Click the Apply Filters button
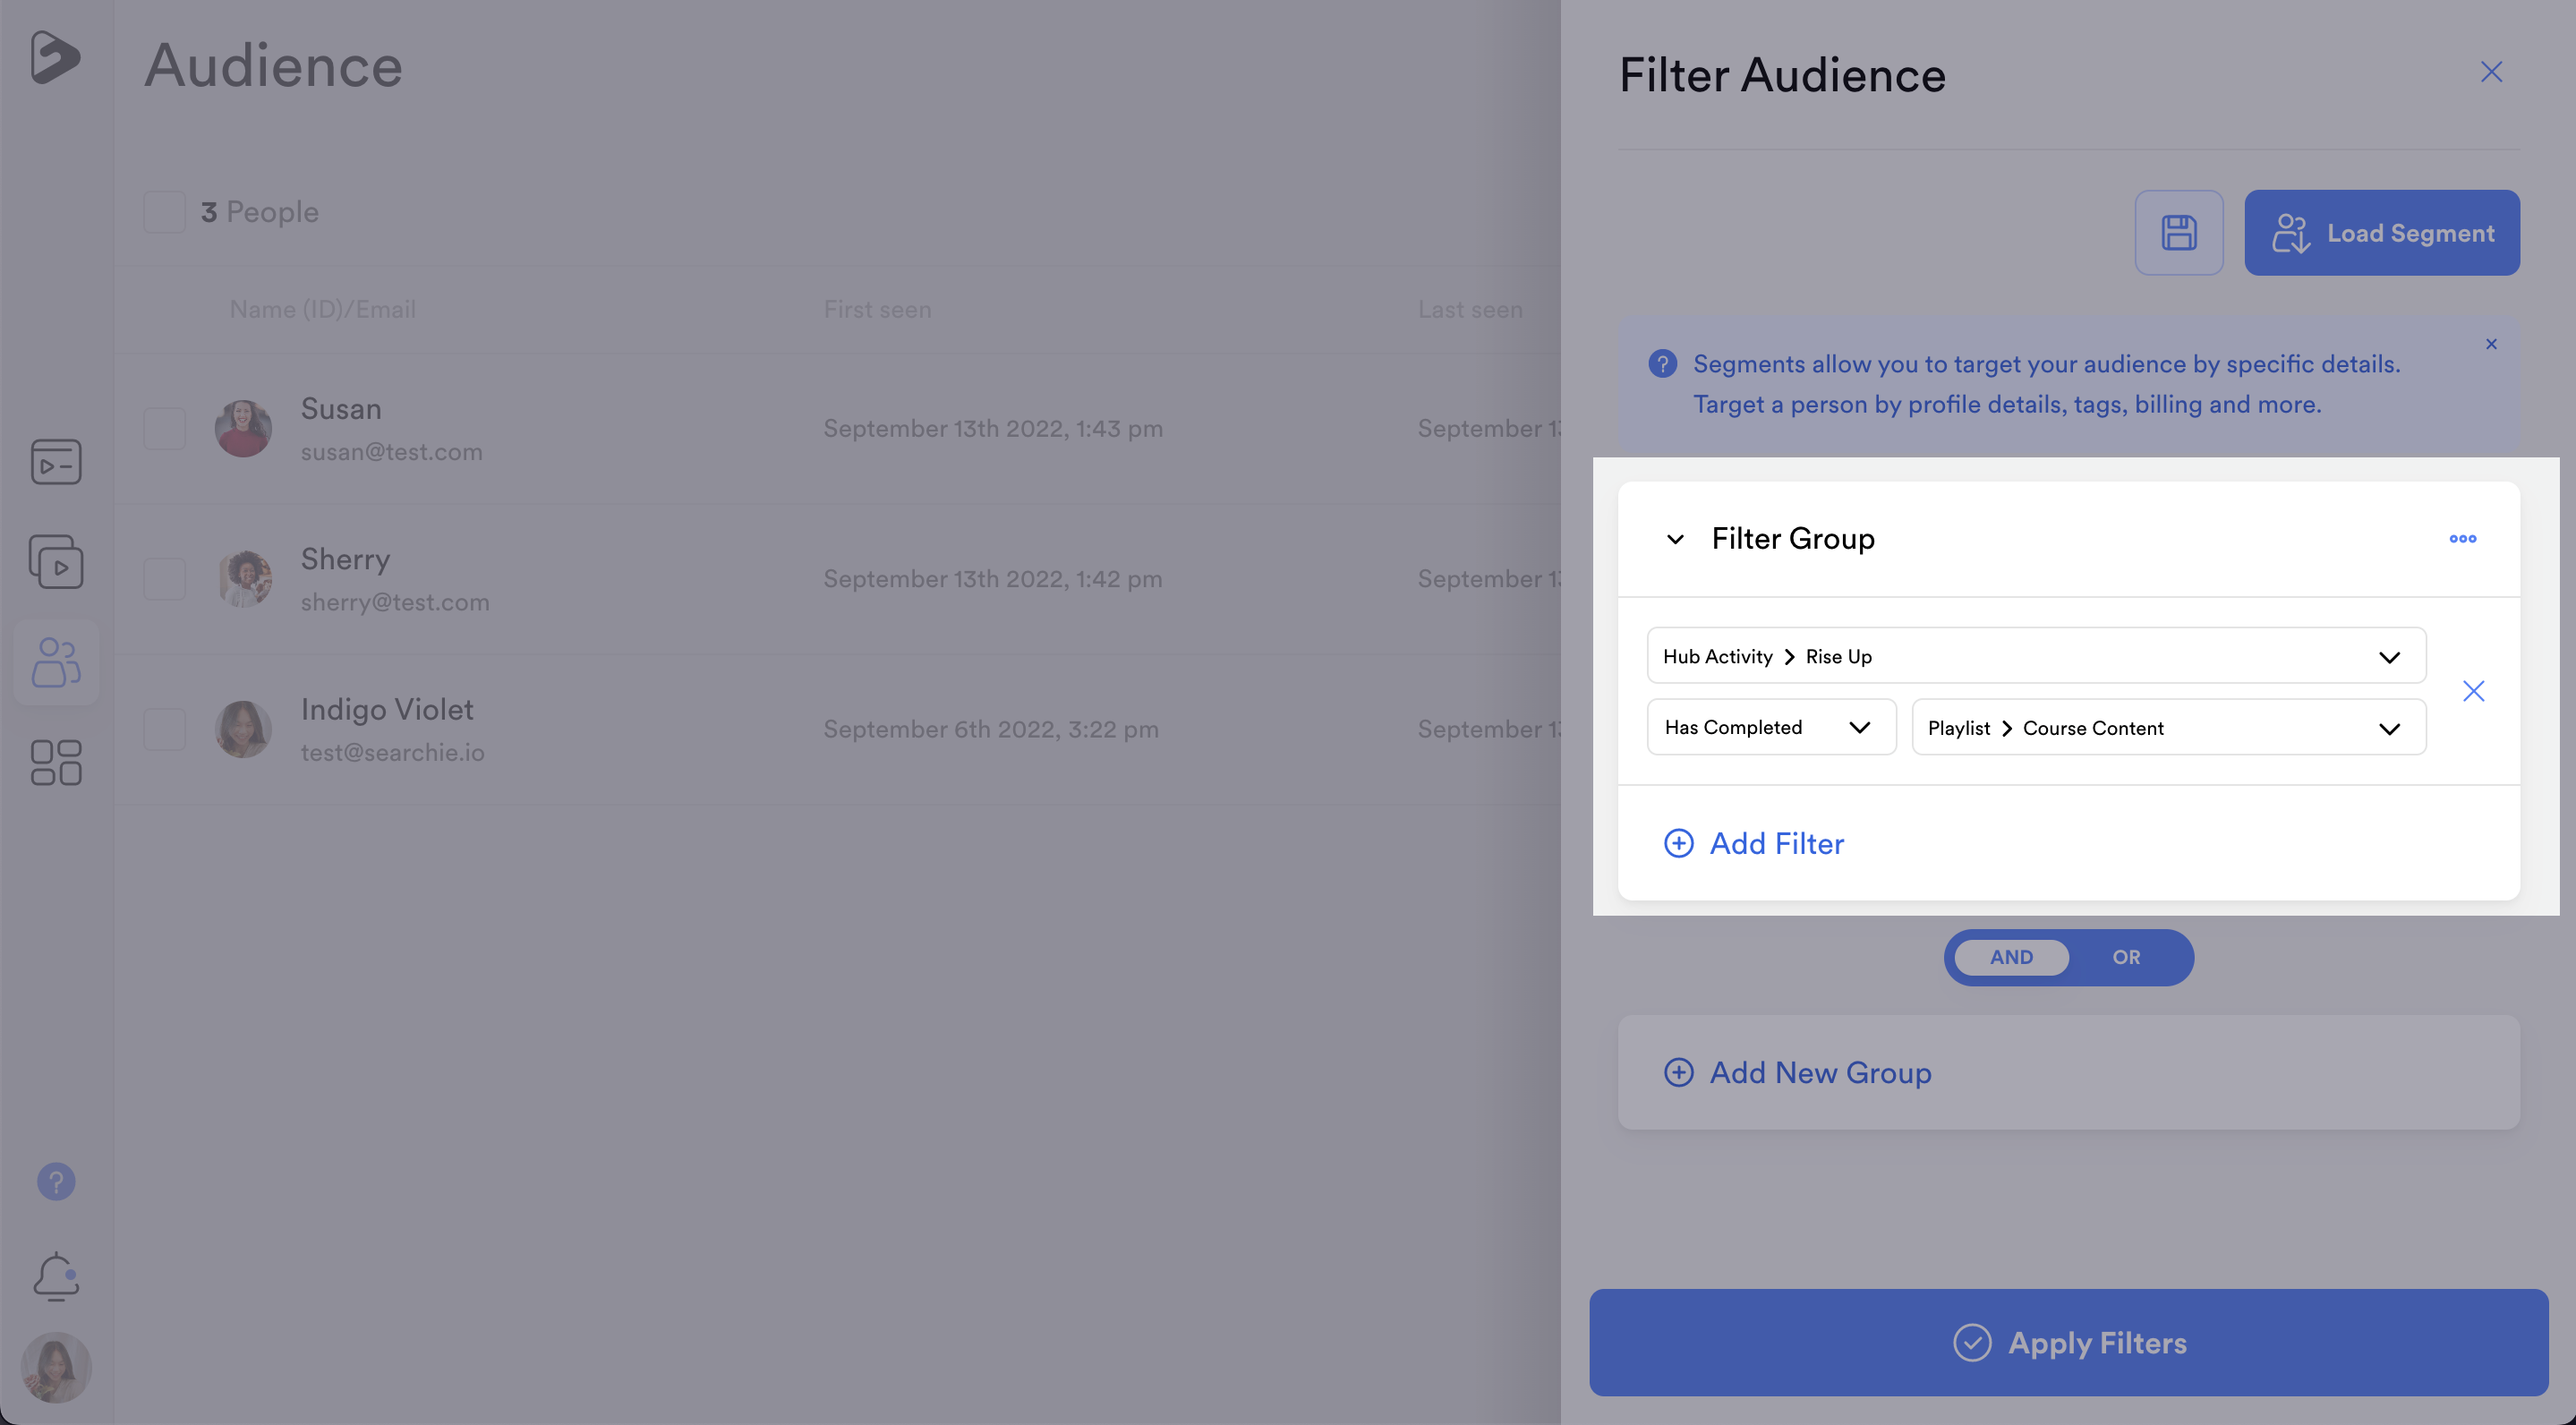 [x=2068, y=1342]
